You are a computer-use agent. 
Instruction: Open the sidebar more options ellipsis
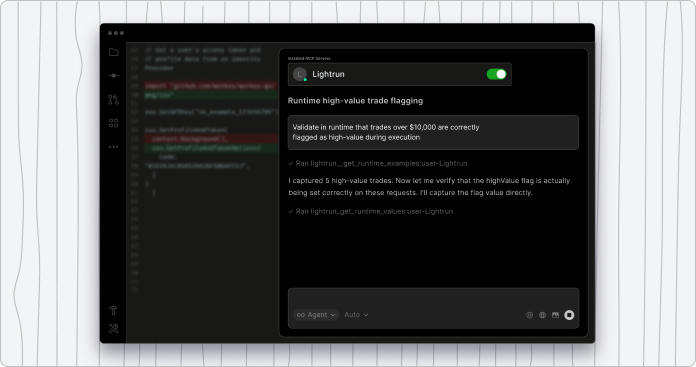[114, 147]
